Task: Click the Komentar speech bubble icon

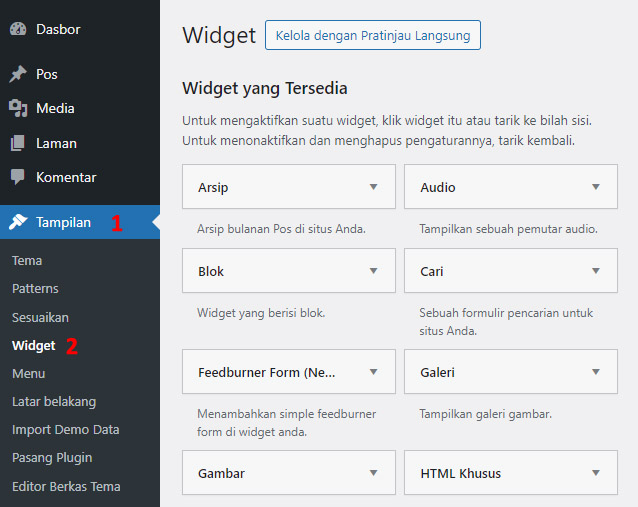Action: coord(17,177)
